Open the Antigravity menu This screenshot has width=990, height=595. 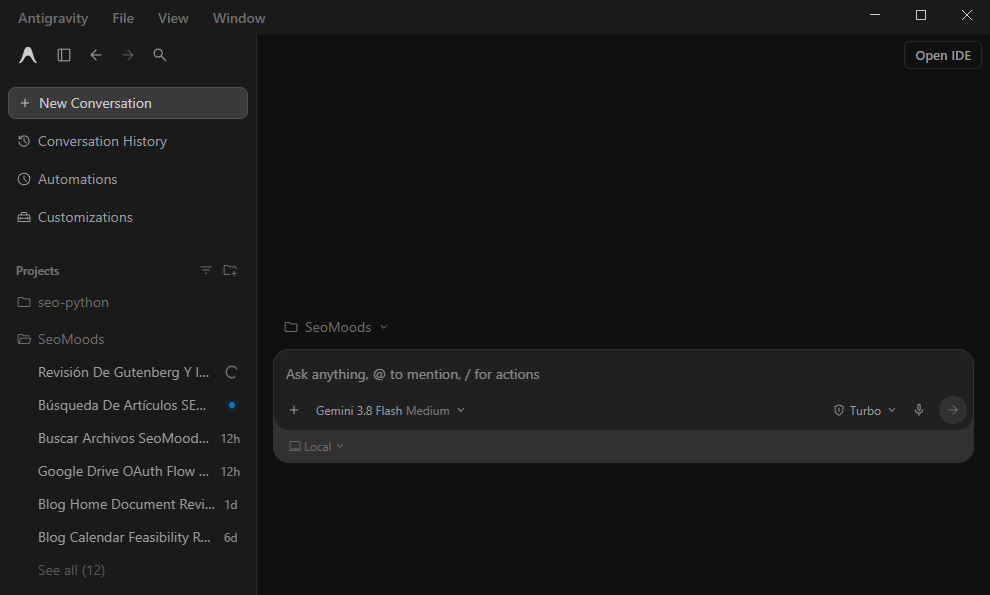[x=53, y=18]
